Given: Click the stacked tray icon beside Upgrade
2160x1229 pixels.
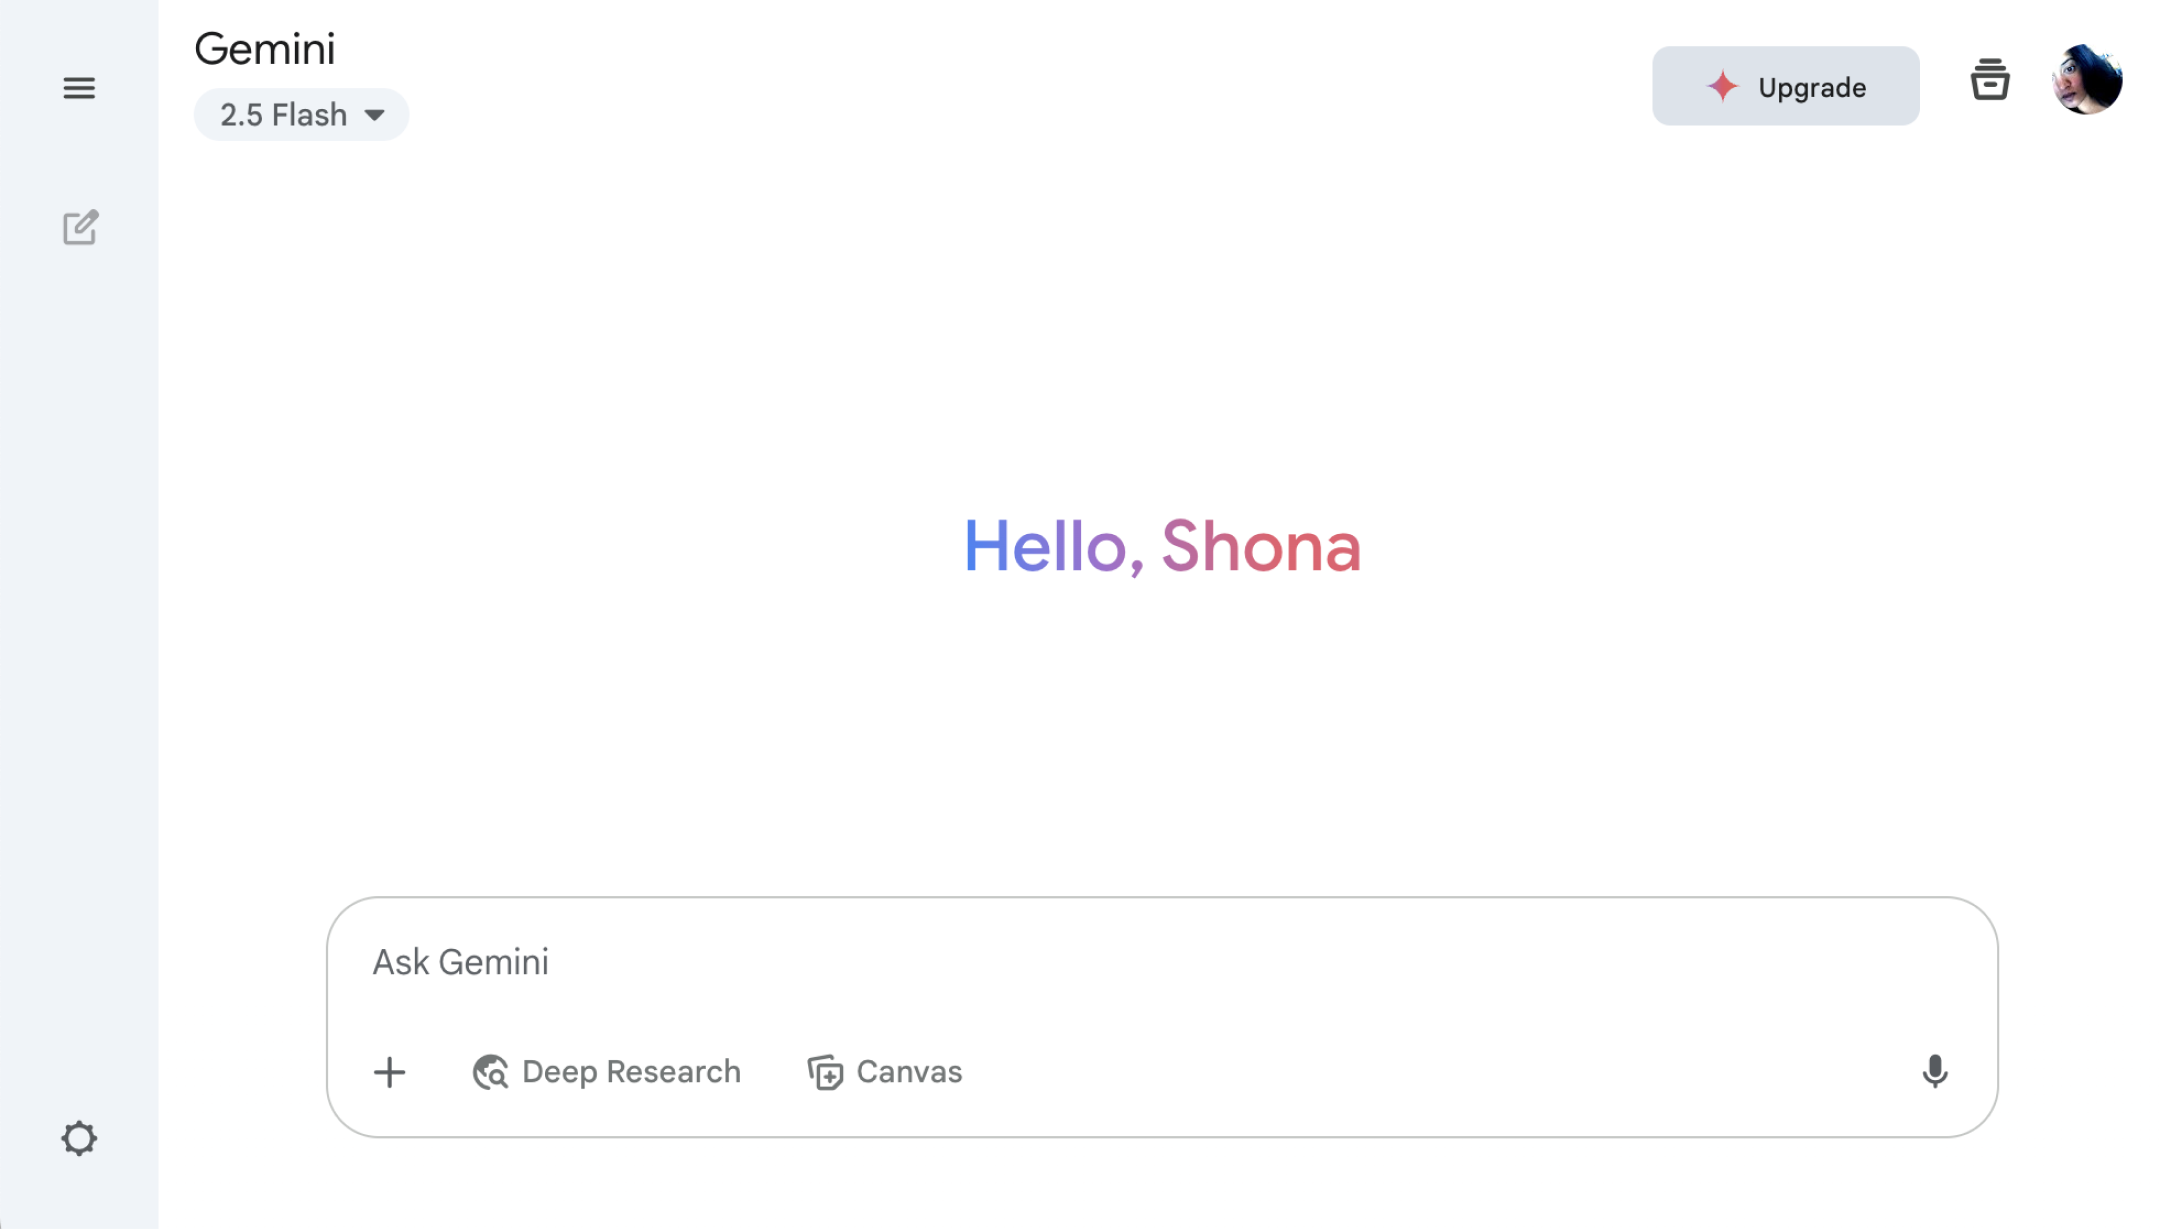Looking at the screenshot, I should coord(1989,81).
